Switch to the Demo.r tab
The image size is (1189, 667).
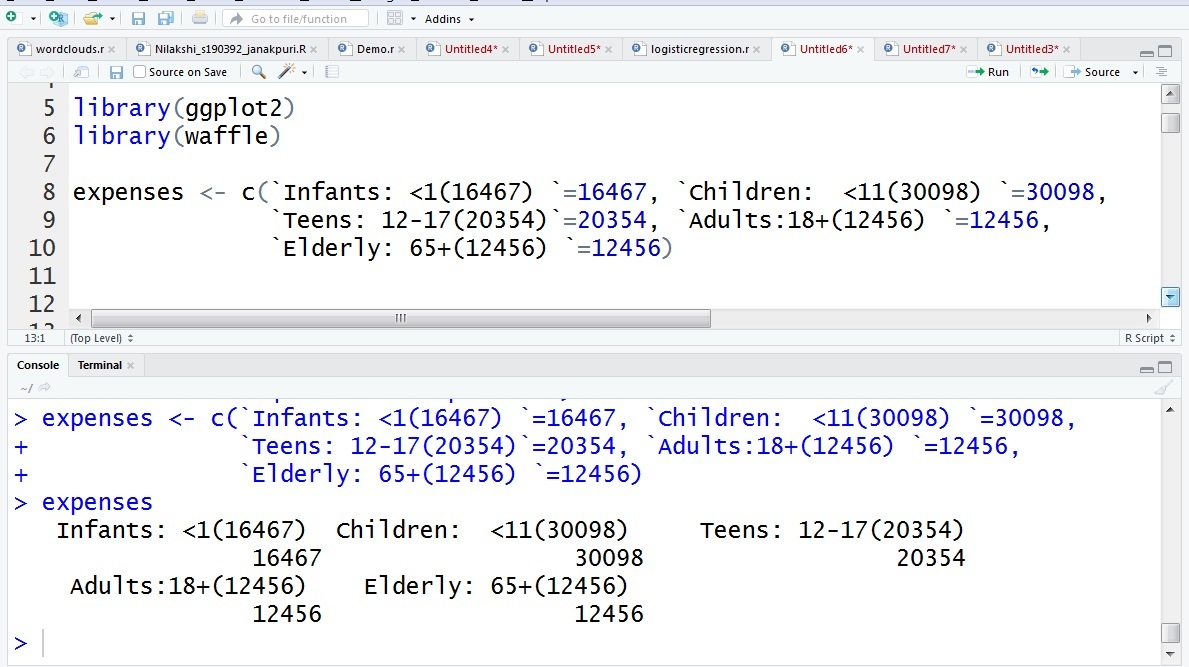pos(375,49)
